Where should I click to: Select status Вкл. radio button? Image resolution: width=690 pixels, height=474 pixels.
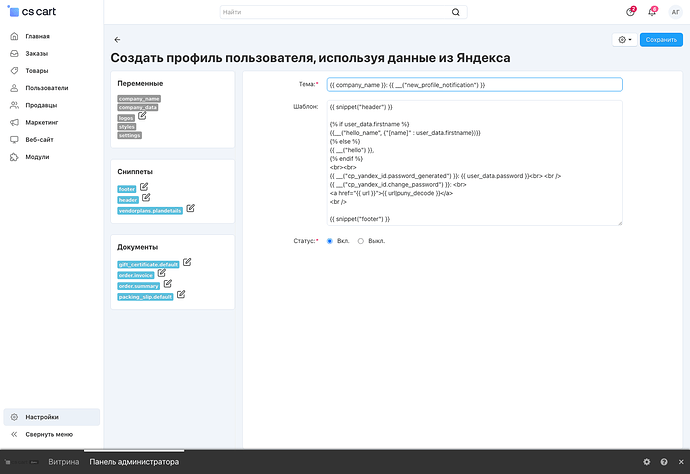coord(330,241)
